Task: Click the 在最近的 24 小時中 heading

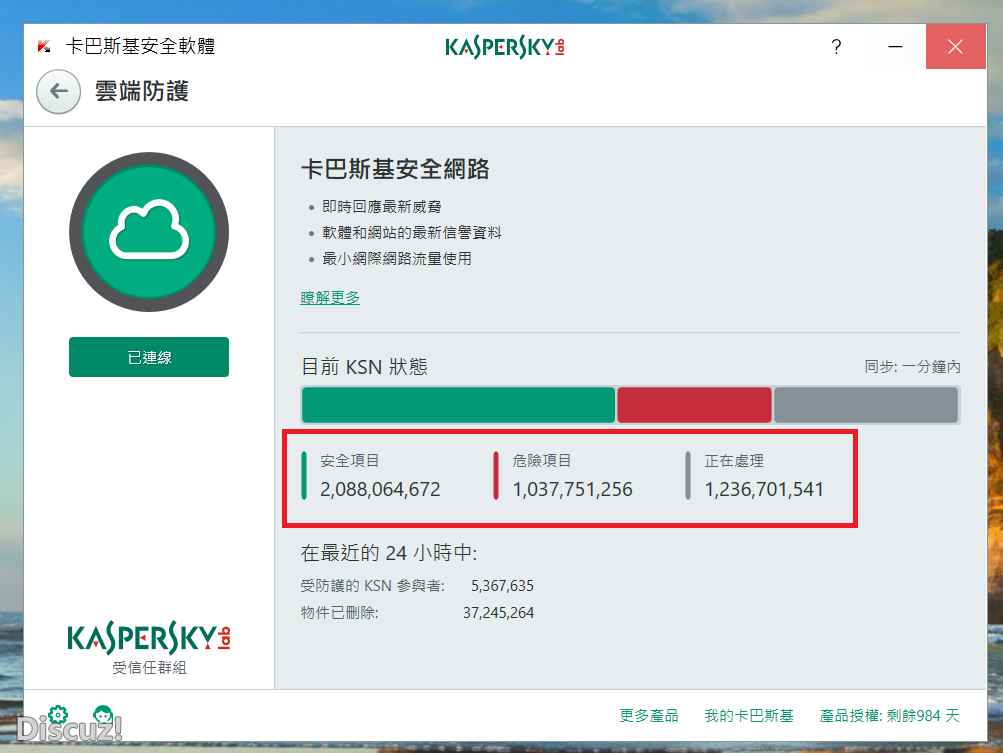Action: (x=389, y=552)
